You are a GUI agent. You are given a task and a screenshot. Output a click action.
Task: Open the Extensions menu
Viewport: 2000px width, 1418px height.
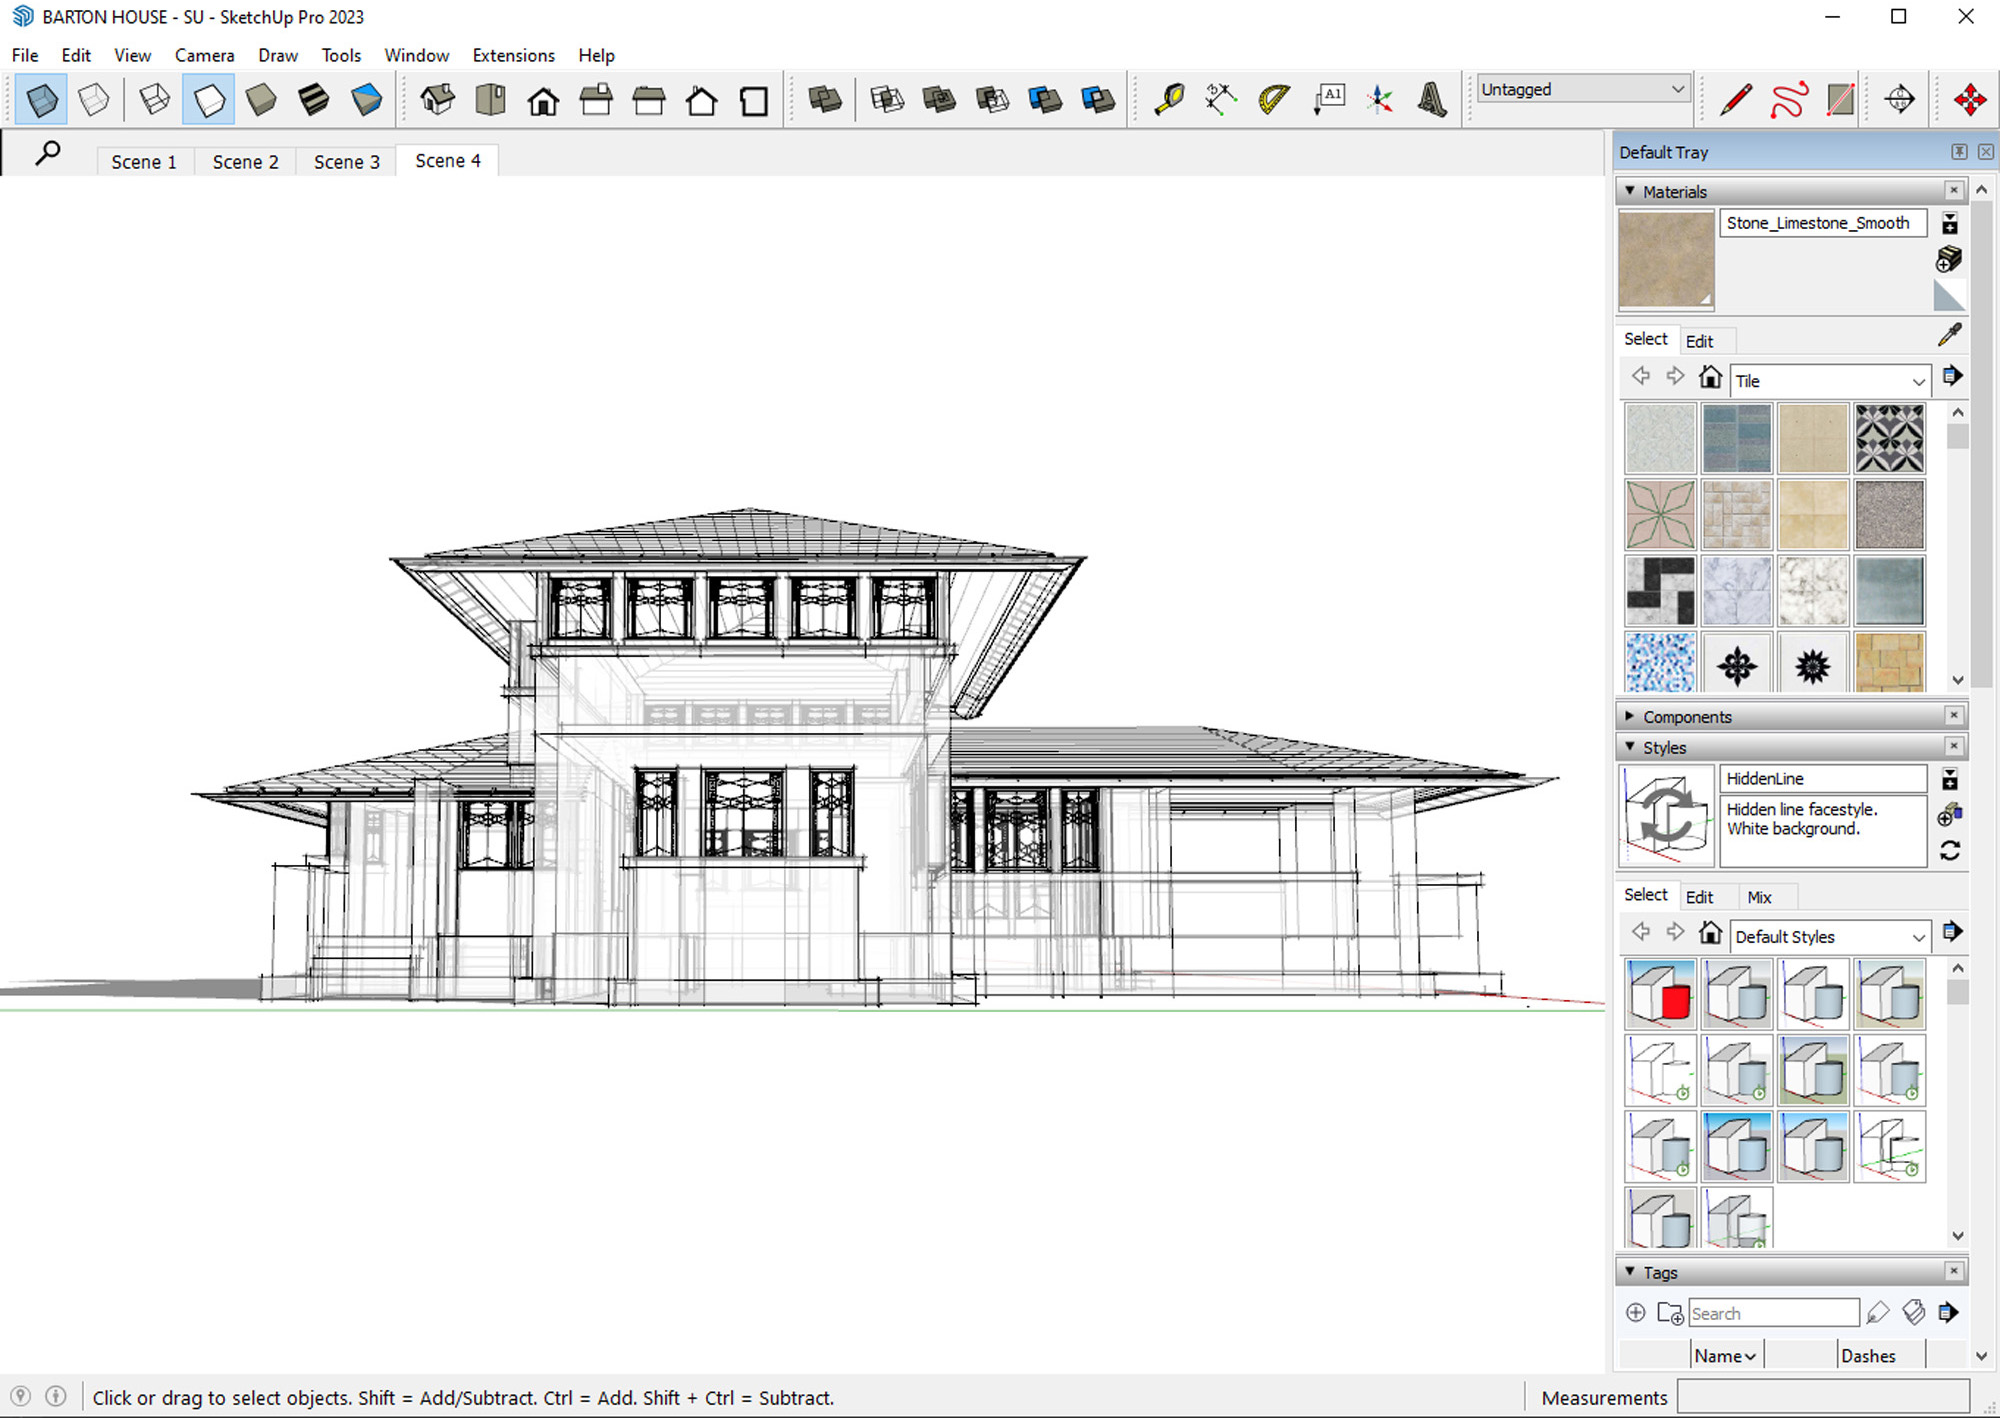pos(513,55)
